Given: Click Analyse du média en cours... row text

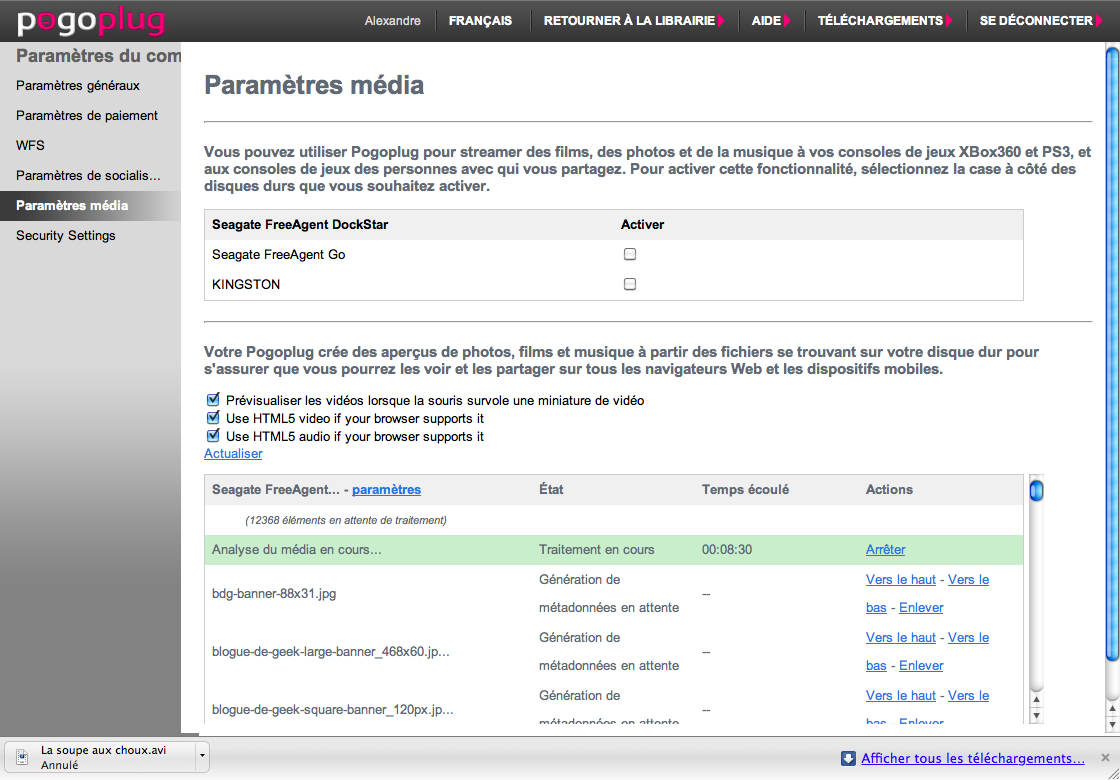Looking at the screenshot, I should pyautogui.click(x=297, y=549).
